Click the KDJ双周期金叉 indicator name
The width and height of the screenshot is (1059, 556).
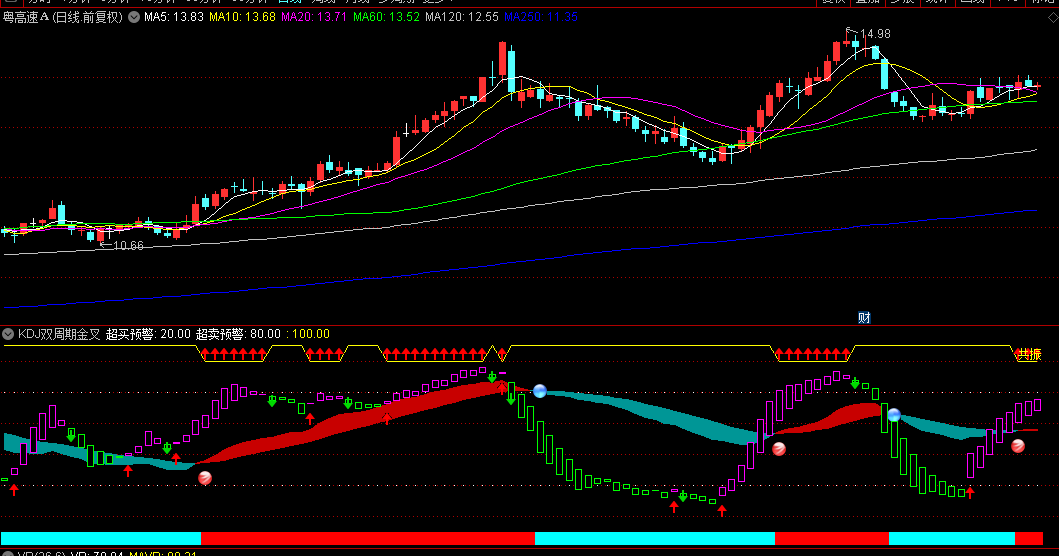point(59,334)
